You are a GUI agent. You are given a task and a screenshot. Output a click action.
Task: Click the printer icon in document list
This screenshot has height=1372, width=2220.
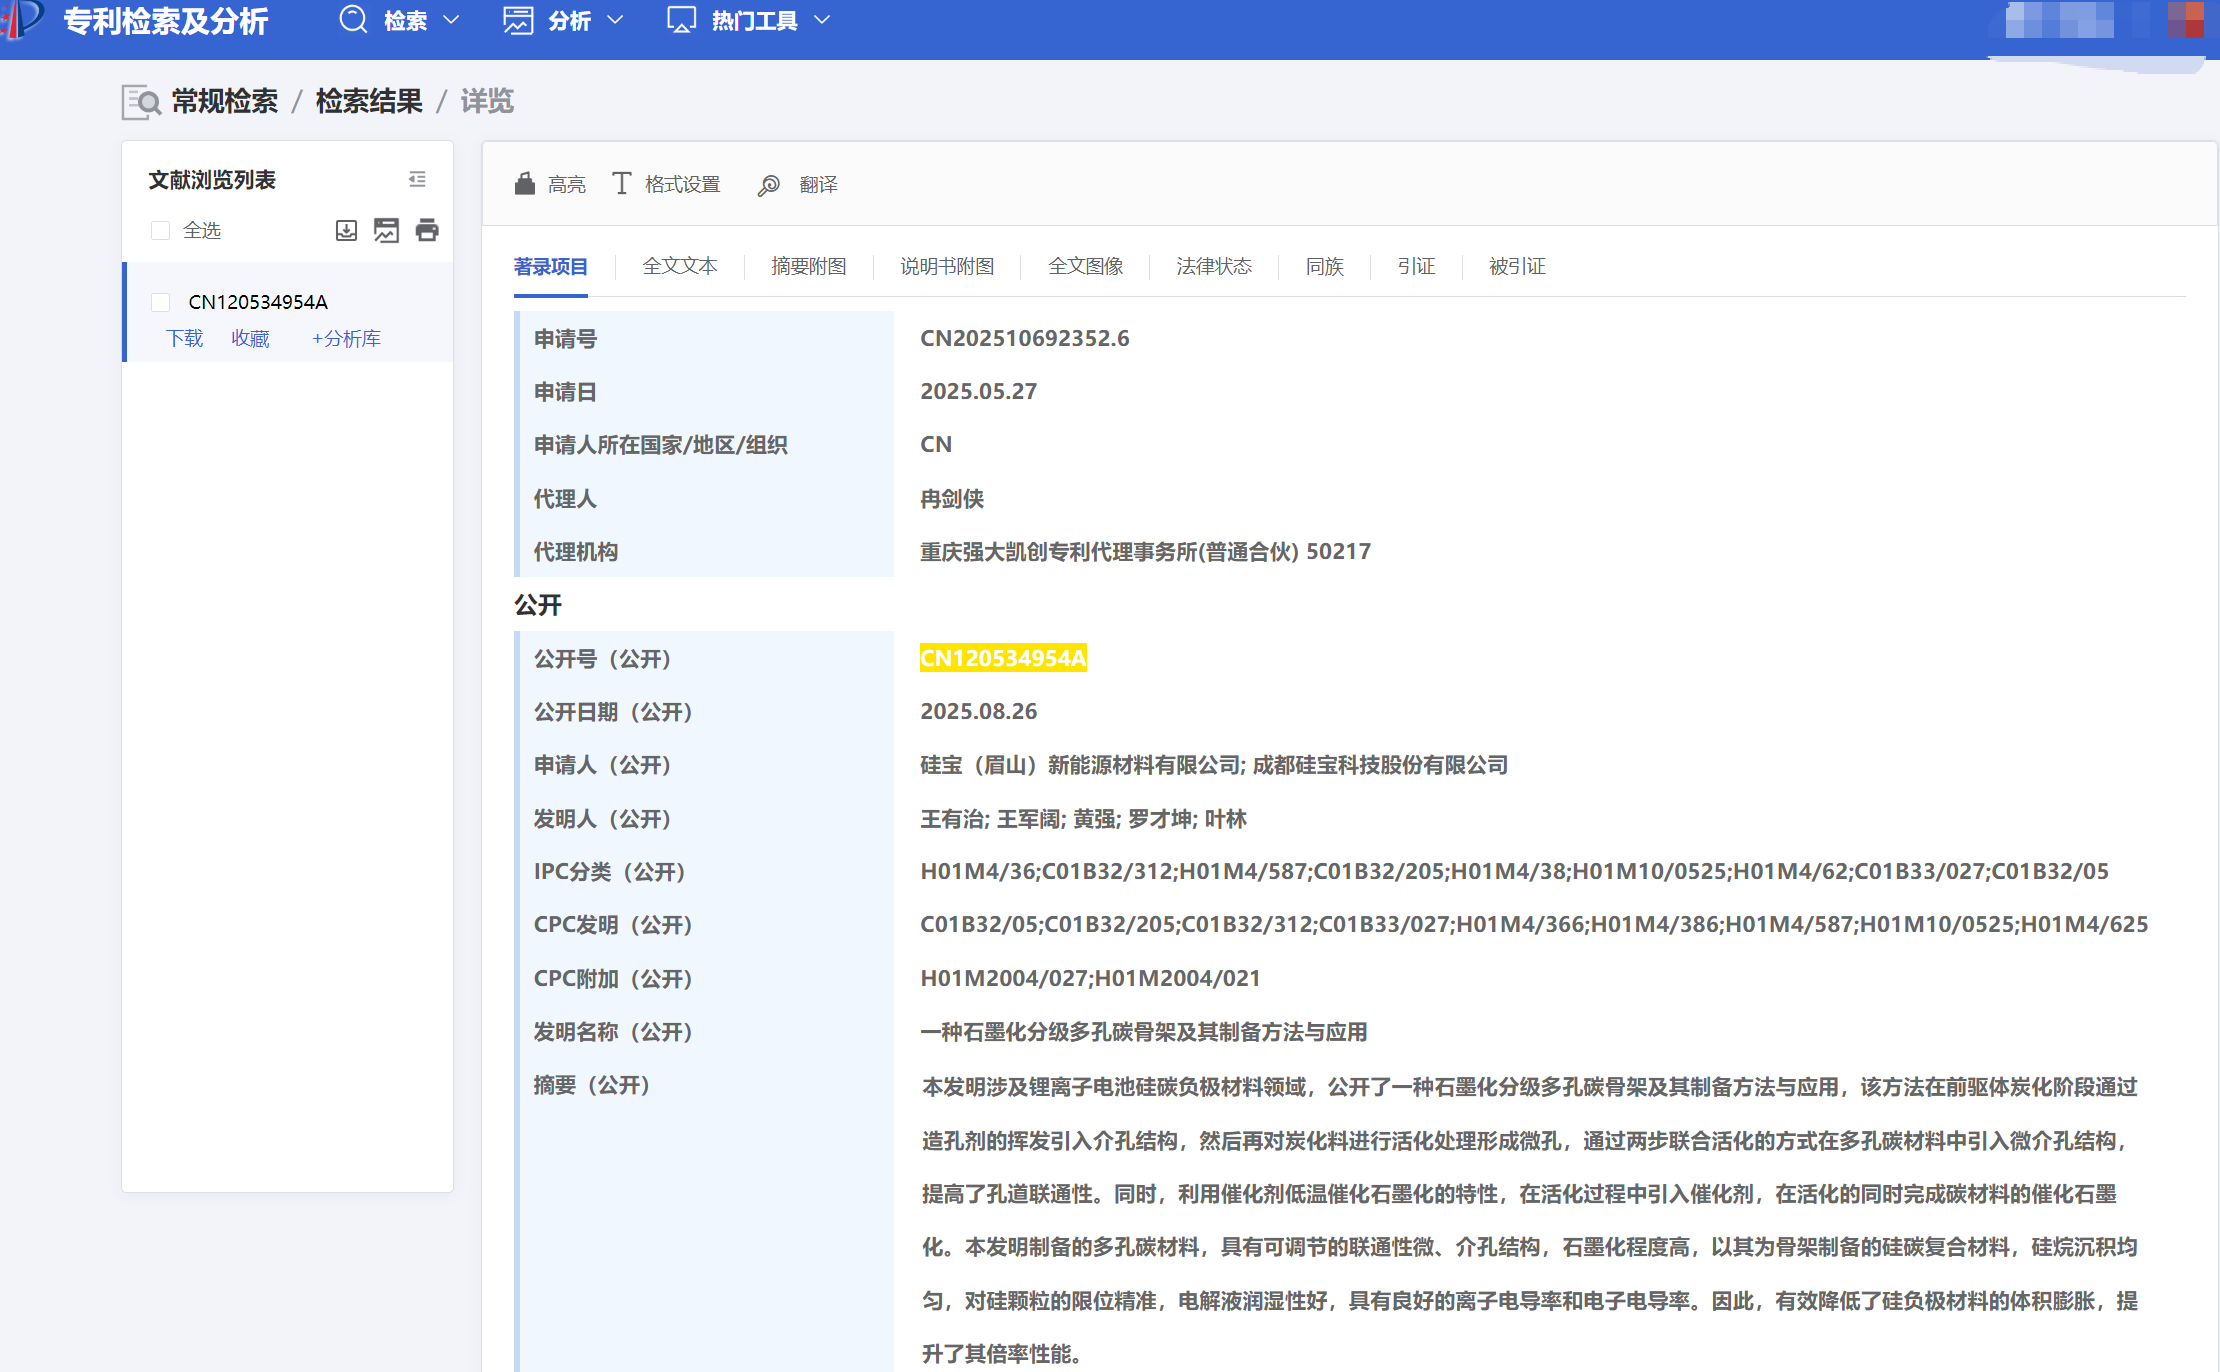click(x=427, y=231)
